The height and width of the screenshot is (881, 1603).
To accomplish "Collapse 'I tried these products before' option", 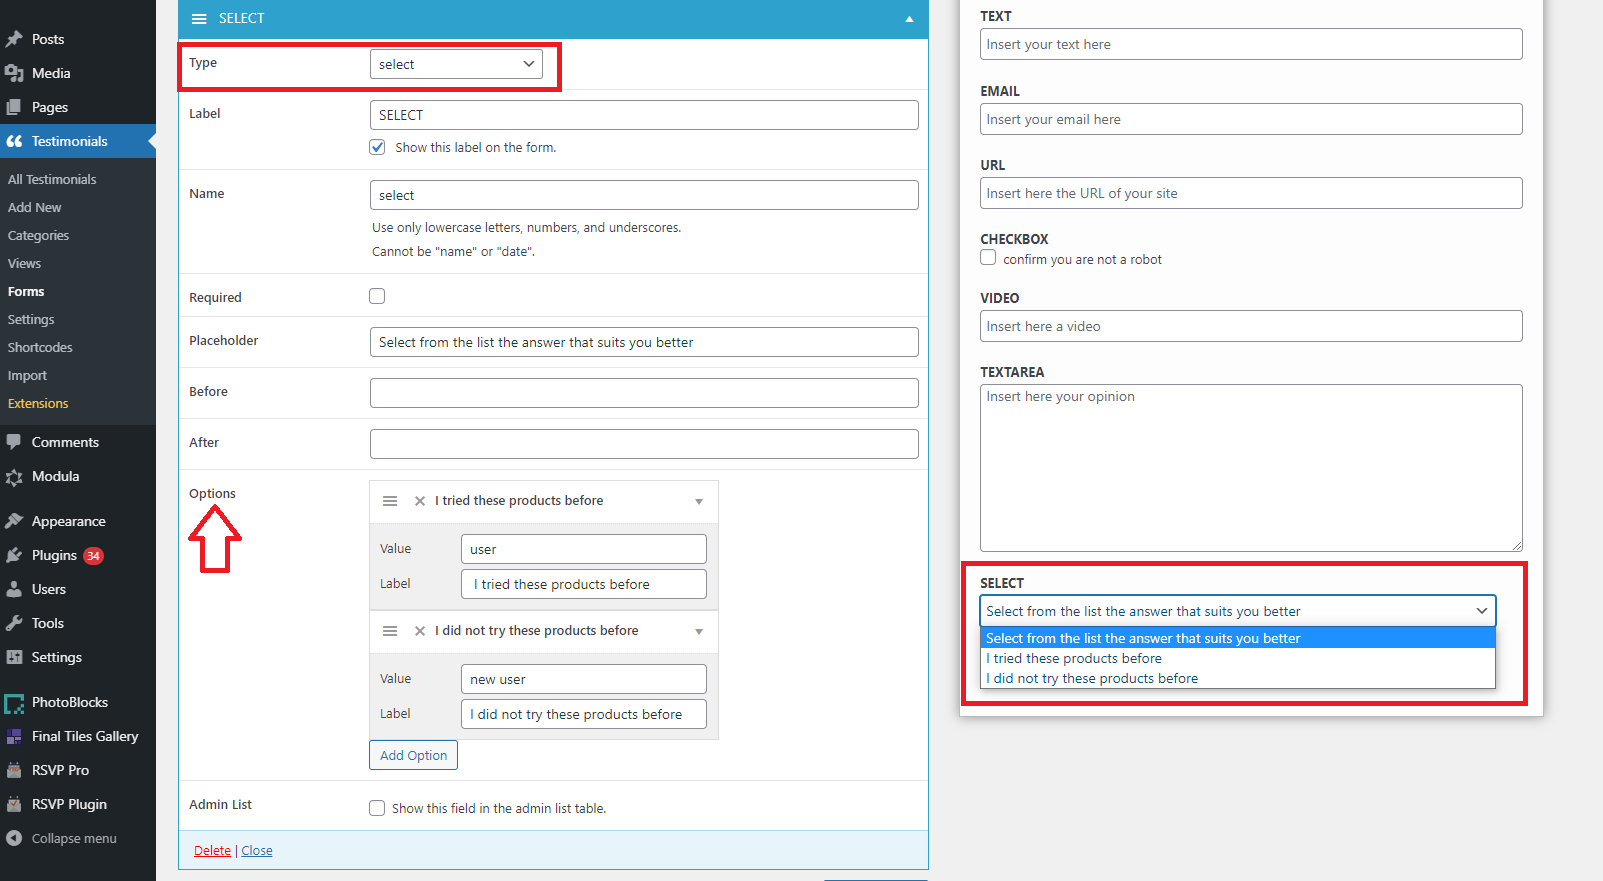I will (x=699, y=502).
